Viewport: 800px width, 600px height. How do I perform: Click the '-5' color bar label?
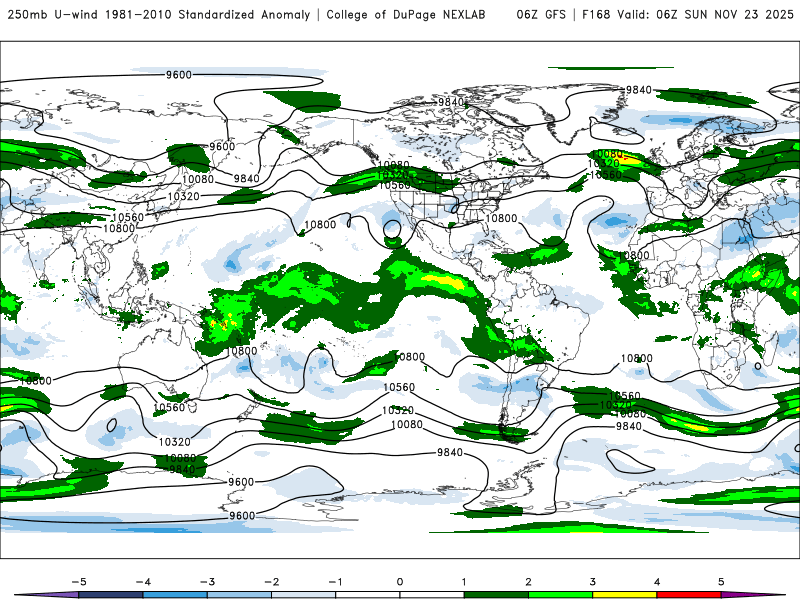pyautogui.click(x=79, y=582)
